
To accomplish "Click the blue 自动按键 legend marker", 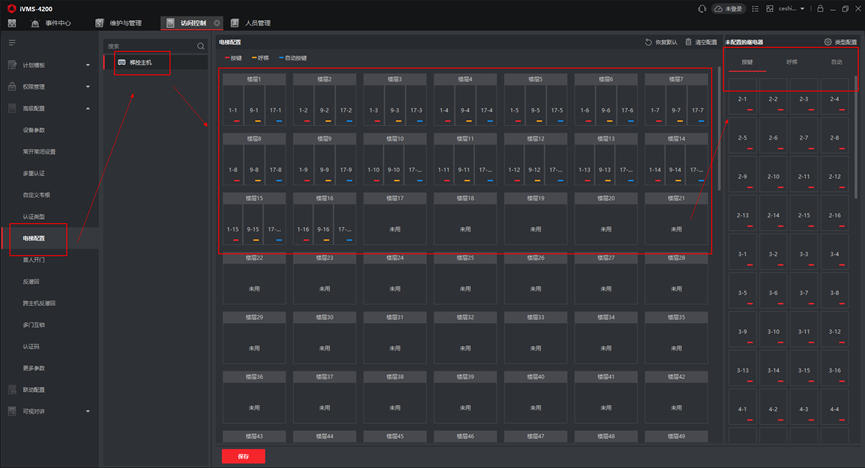I will [281, 58].
